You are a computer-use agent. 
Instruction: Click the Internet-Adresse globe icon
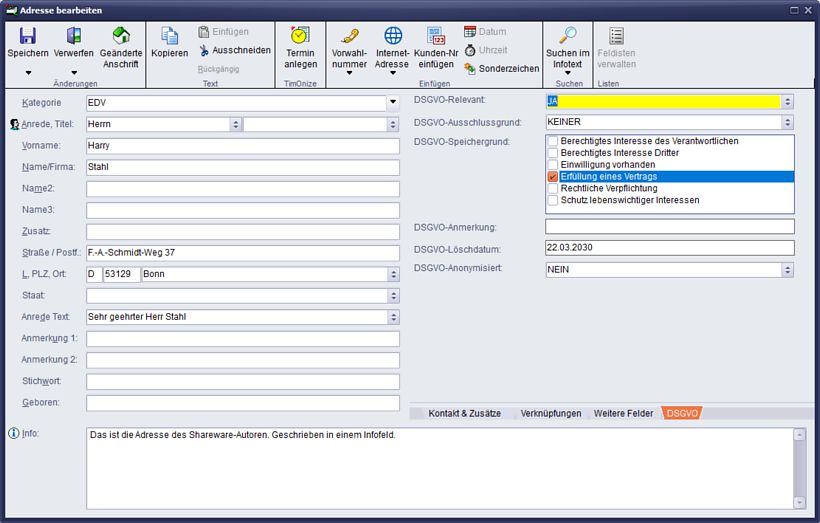tap(393, 37)
